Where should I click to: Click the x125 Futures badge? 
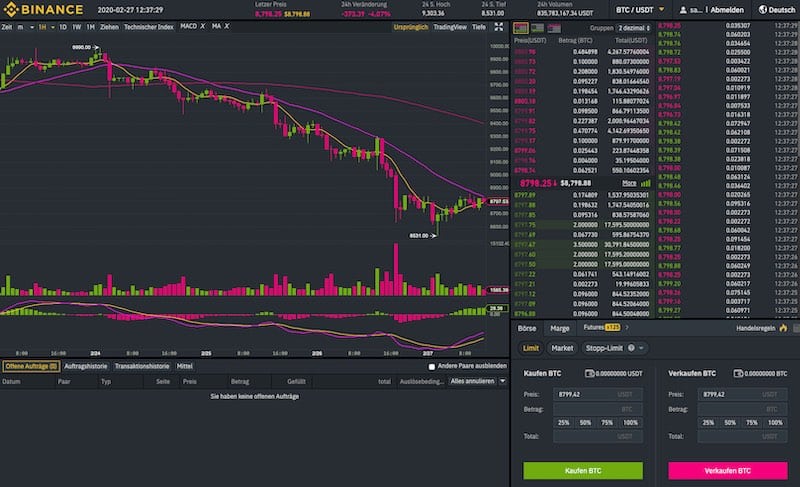[x=612, y=327]
